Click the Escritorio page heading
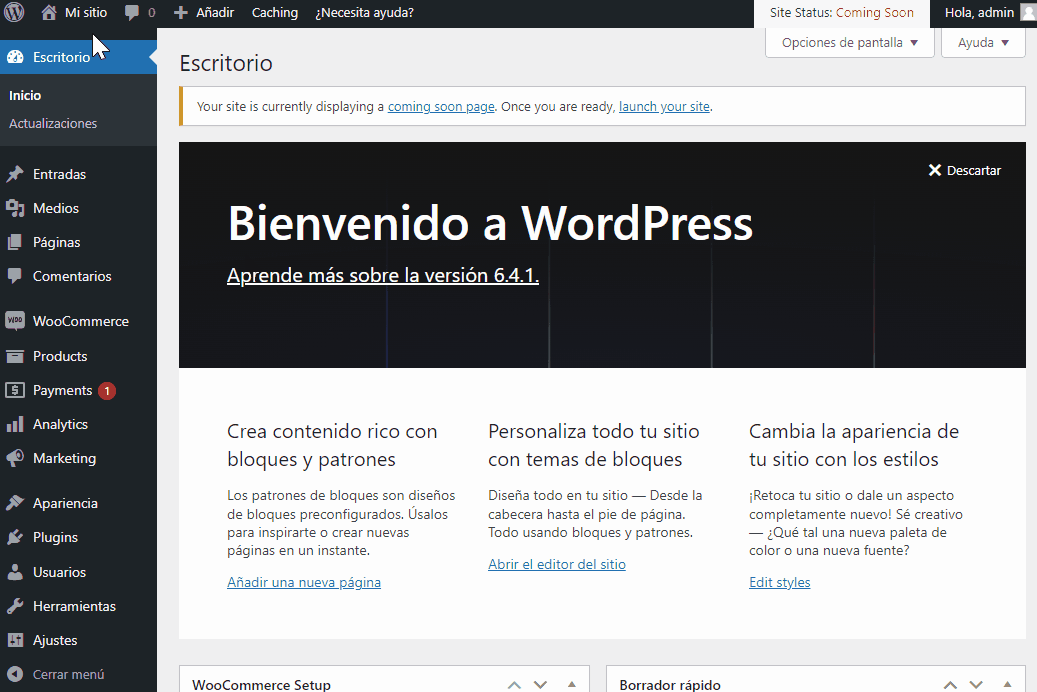Viewport: 1037px width, 692px height. pos(226,64)
